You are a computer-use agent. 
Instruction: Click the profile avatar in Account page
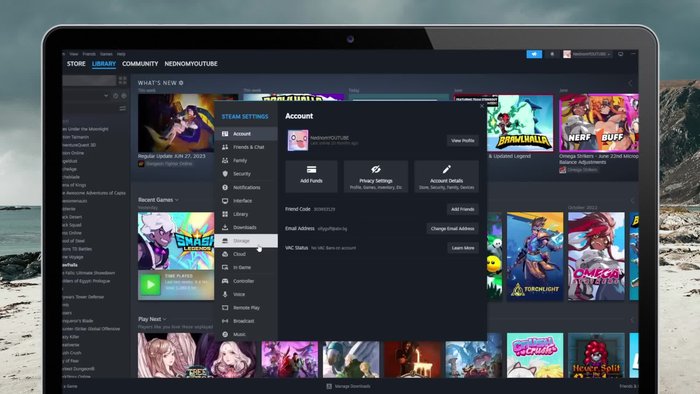point(298,140)
